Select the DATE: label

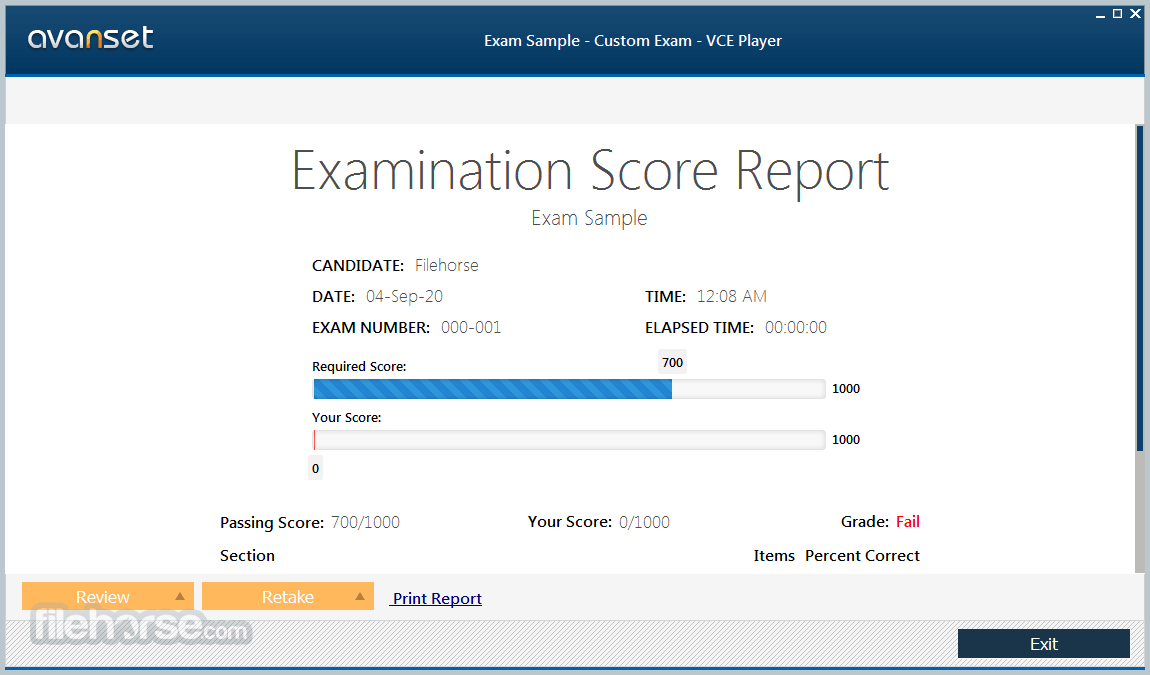click(333, 296)
